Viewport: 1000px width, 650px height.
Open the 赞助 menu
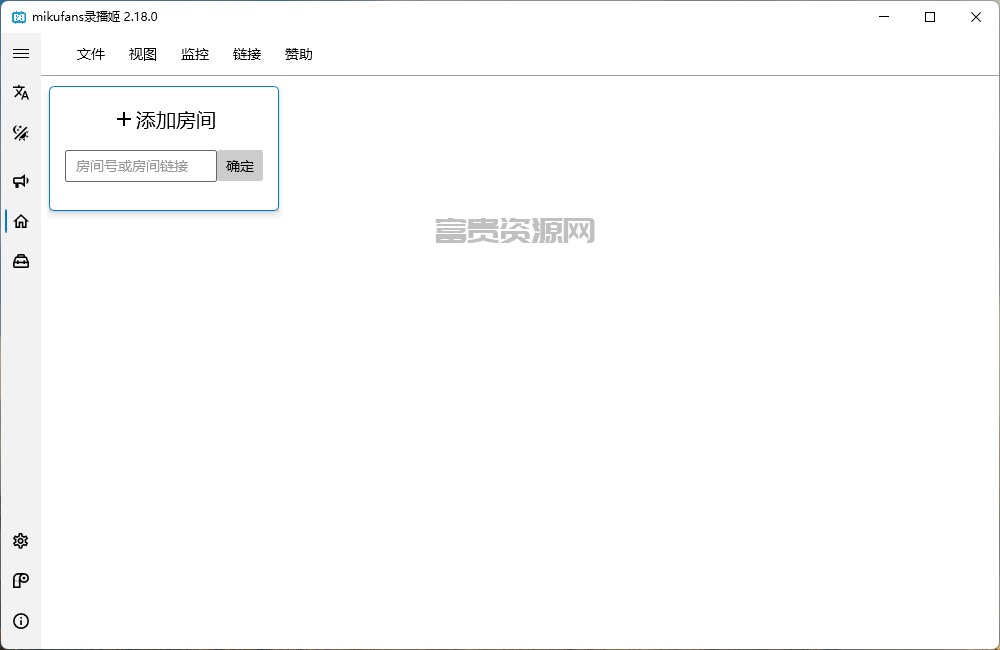tap(298, 55)
